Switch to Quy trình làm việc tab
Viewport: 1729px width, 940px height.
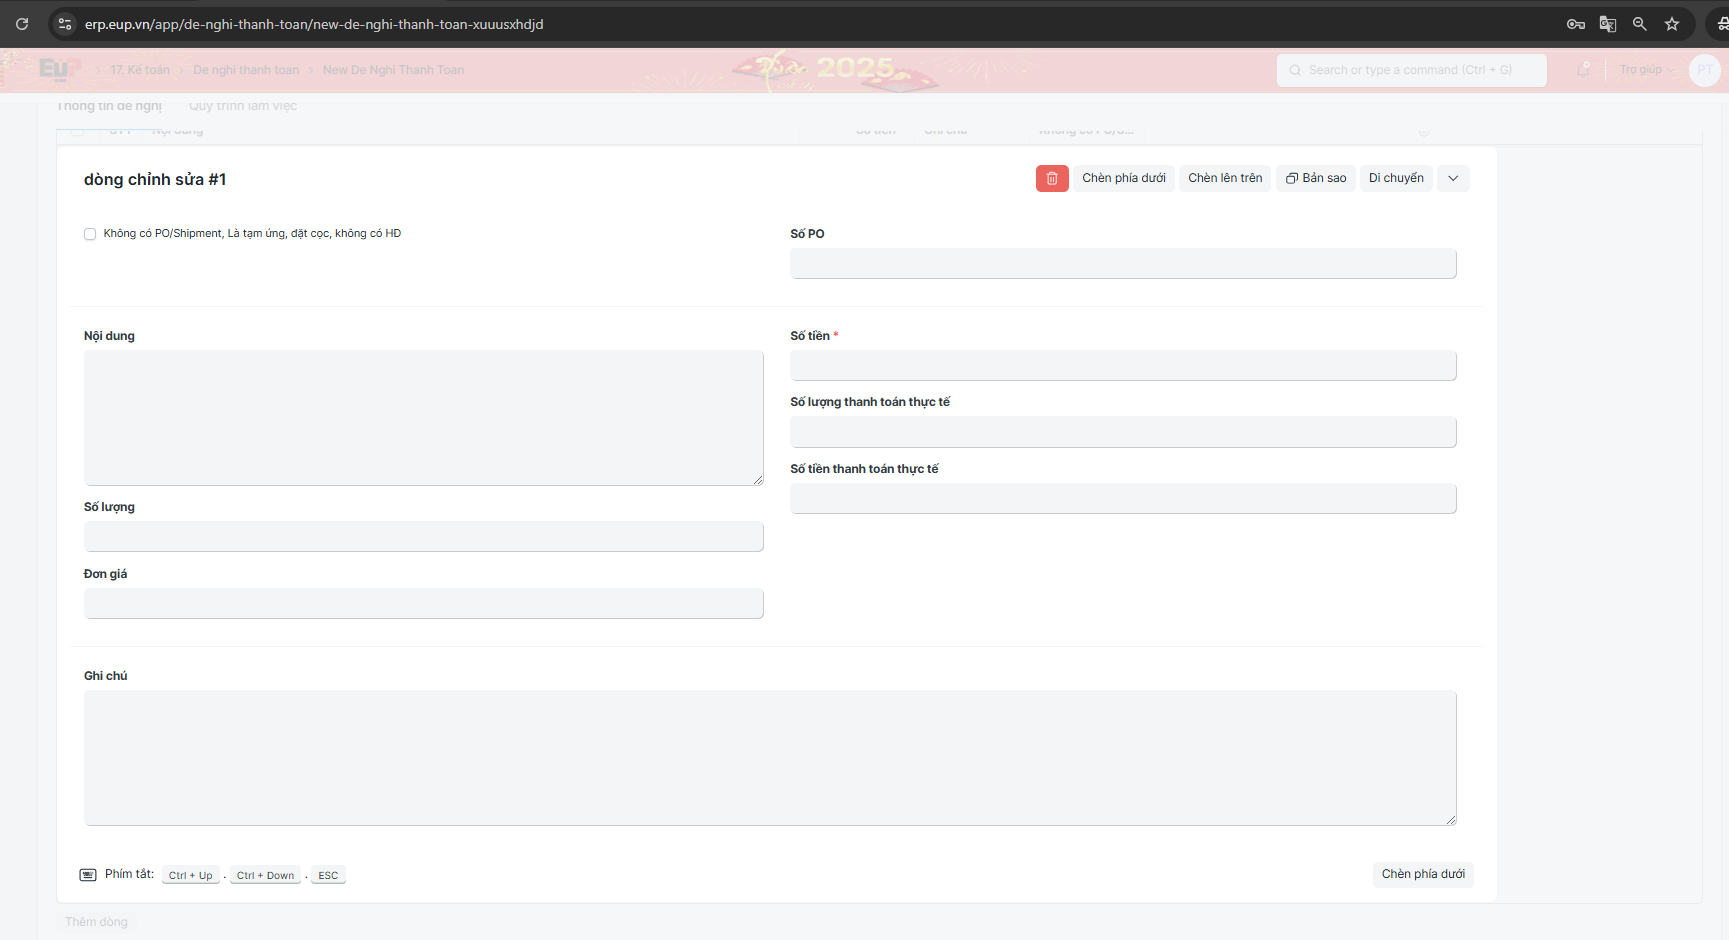(243, 106)
